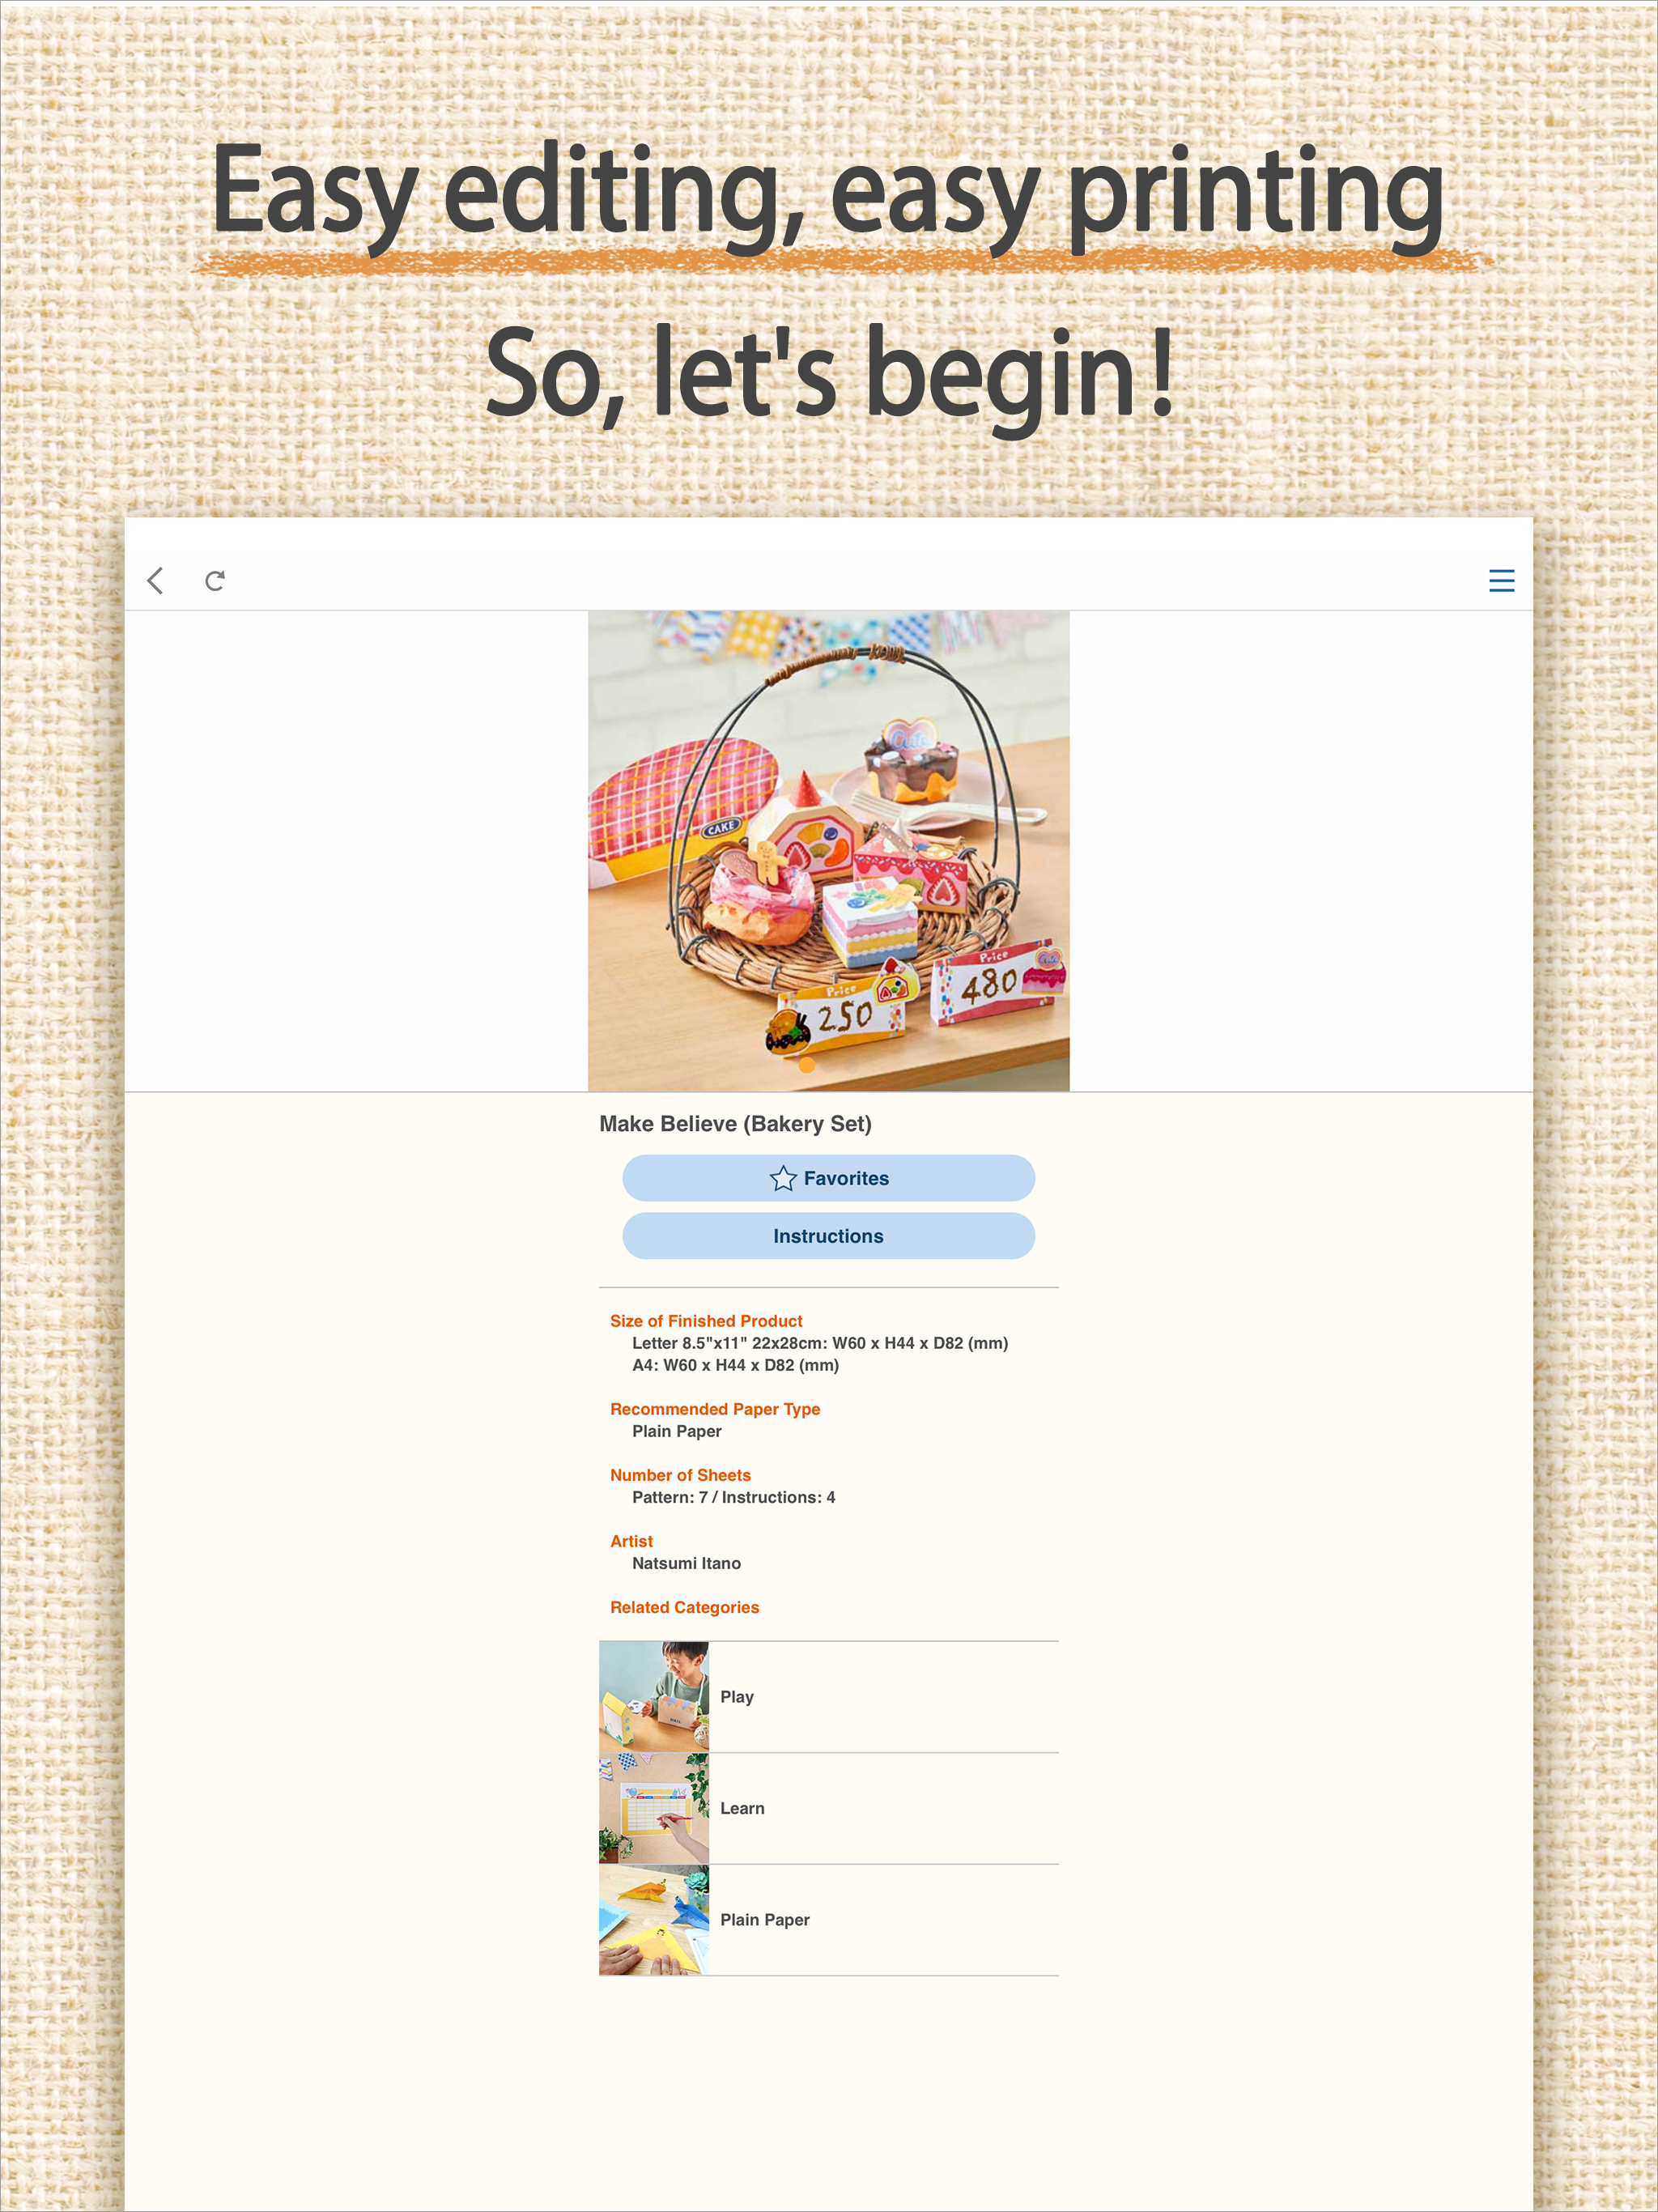Viewport: 1658px width, 2212px height.
Task: Switch to the second carousel page dot
Action: coord(829,1065)
